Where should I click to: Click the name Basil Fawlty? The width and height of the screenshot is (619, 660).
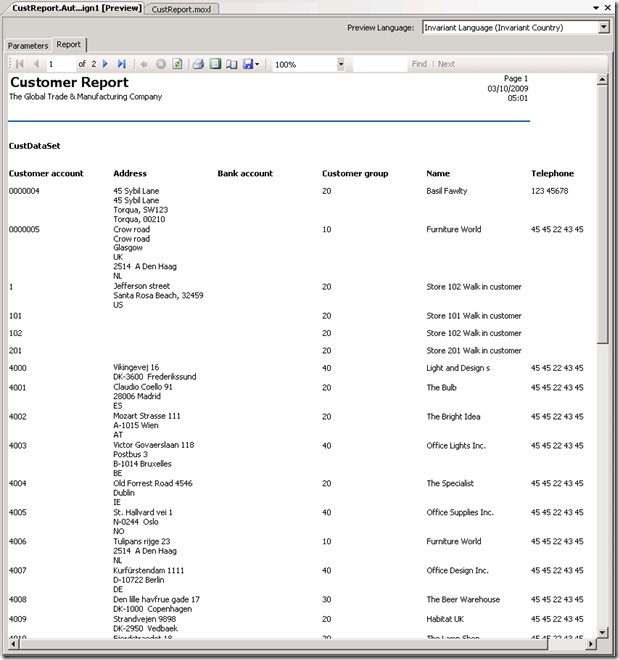pyautogui.click(x=447, y=191)
